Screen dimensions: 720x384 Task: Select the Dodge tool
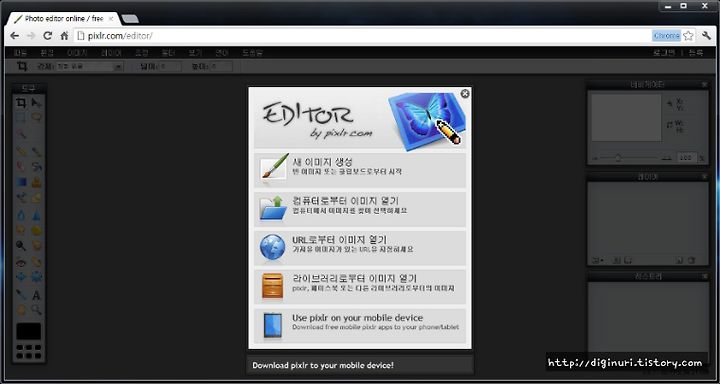[21, 246]
